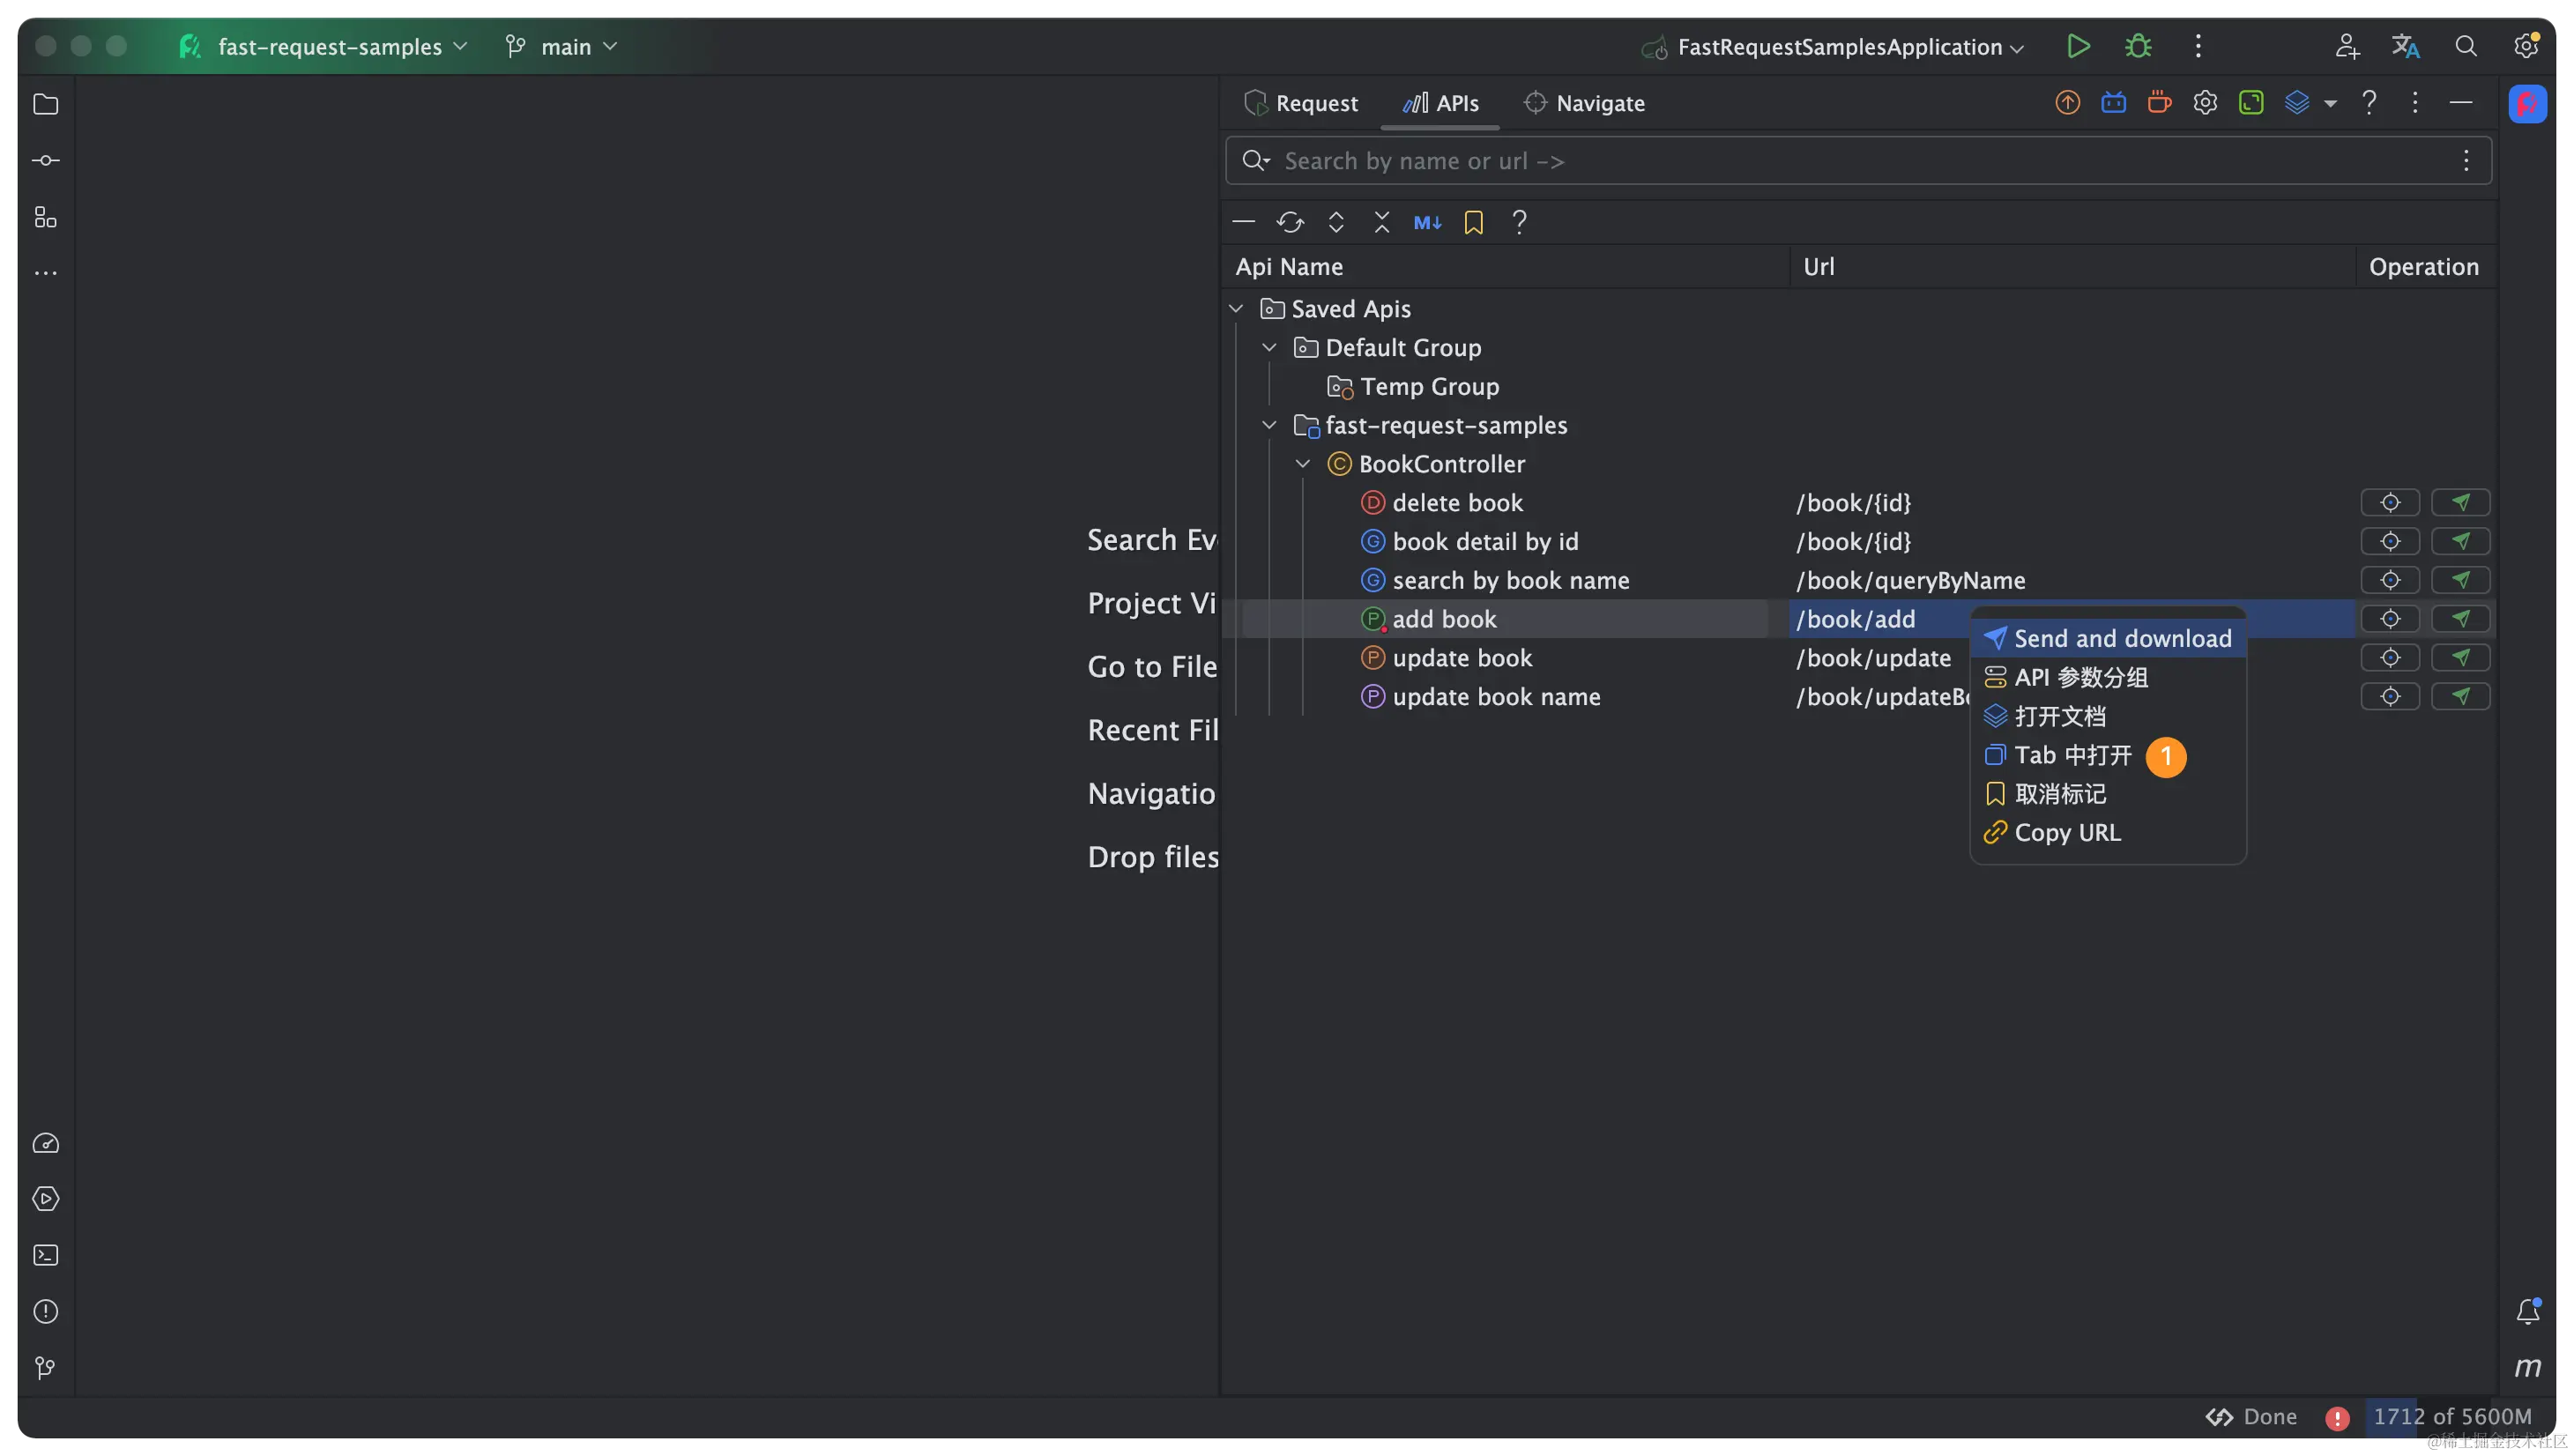Send the search by book name request

(2460, 580)
